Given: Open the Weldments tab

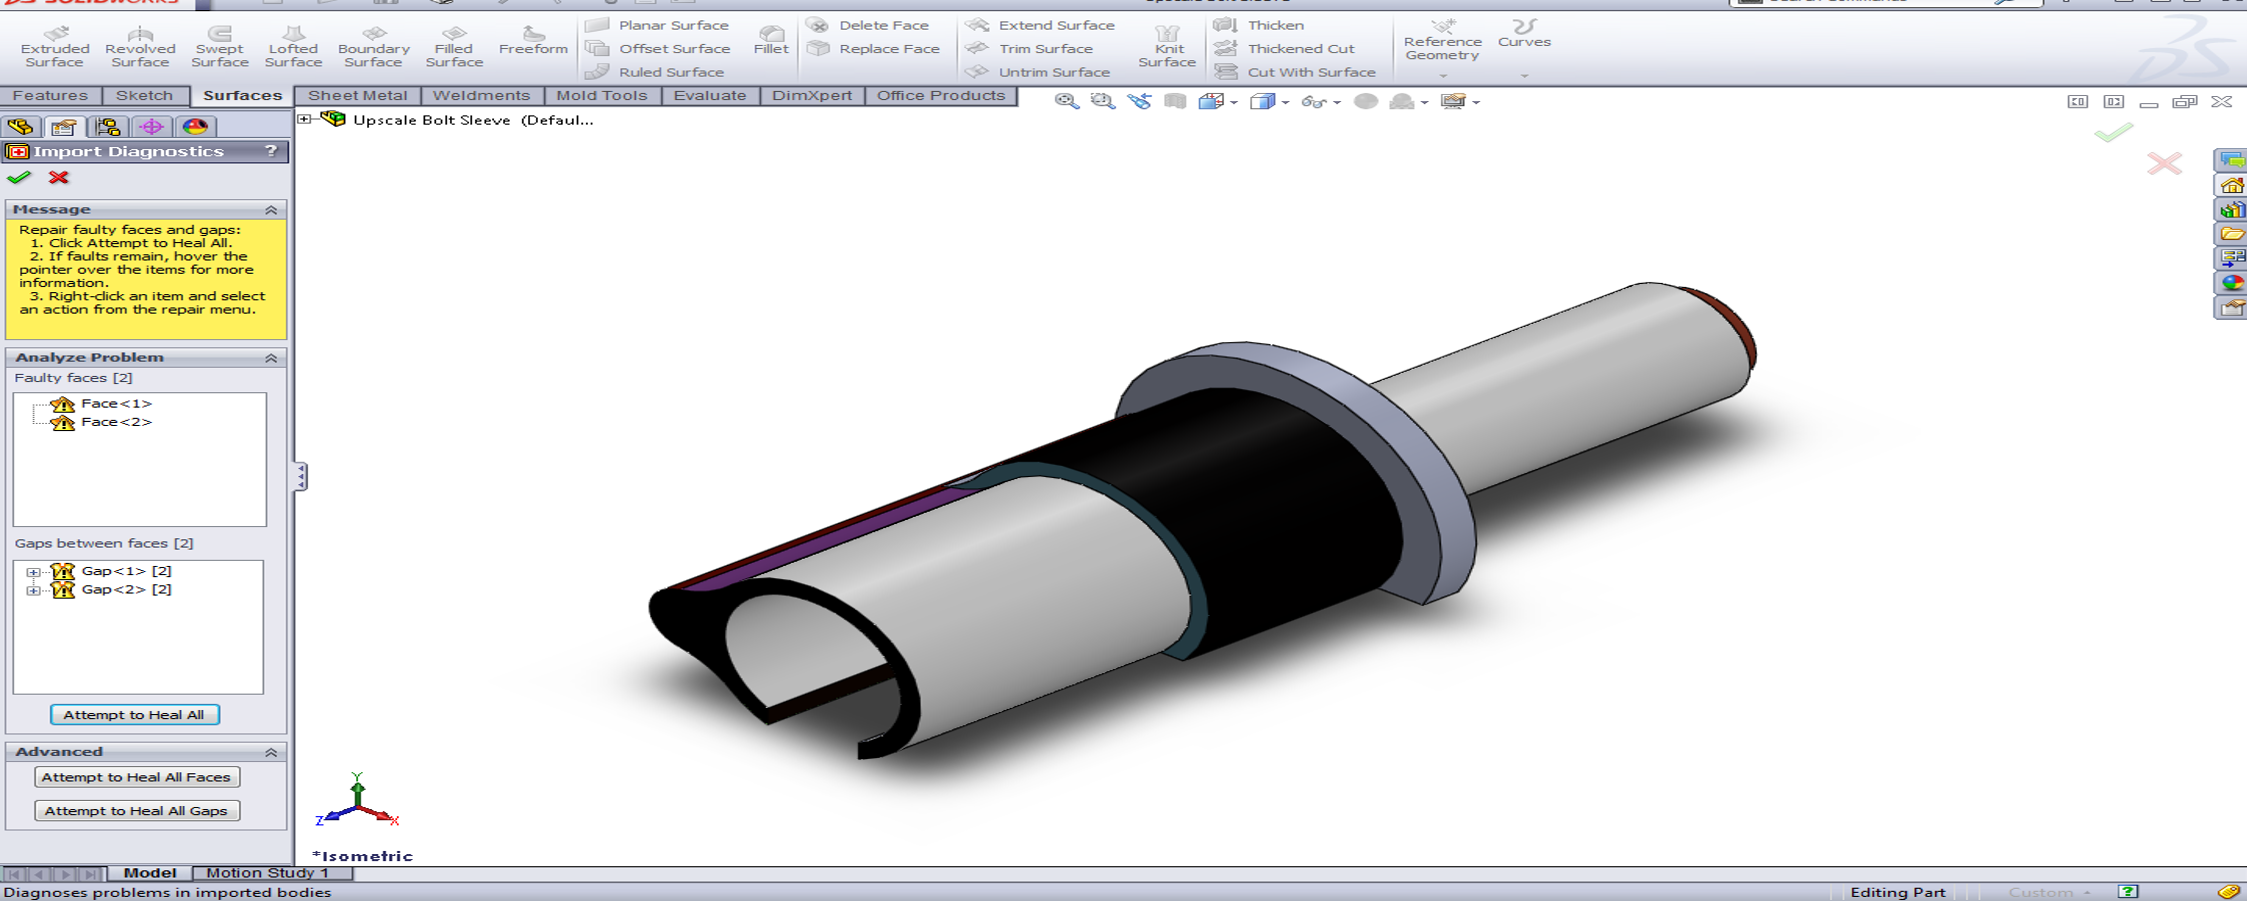Looking at the screenshot, I should click(x=481, y=96).
